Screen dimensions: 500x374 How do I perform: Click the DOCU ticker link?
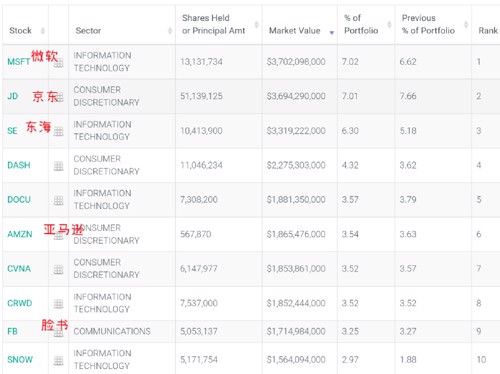19,200
